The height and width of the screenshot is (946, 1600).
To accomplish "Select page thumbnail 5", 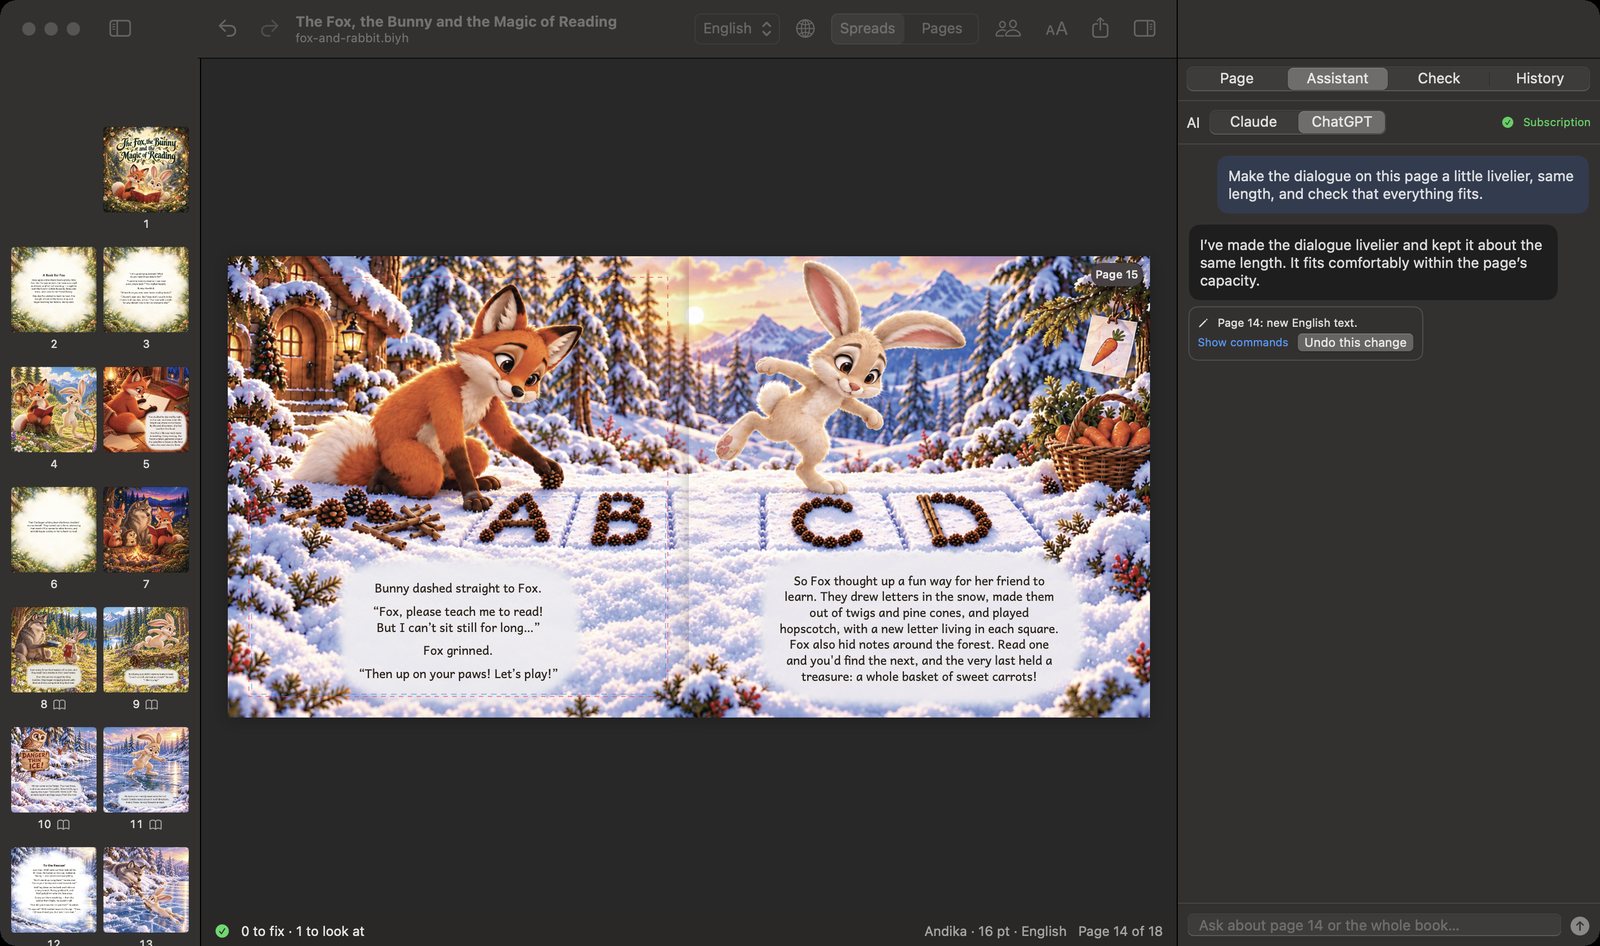I will [x=146, y=409].
